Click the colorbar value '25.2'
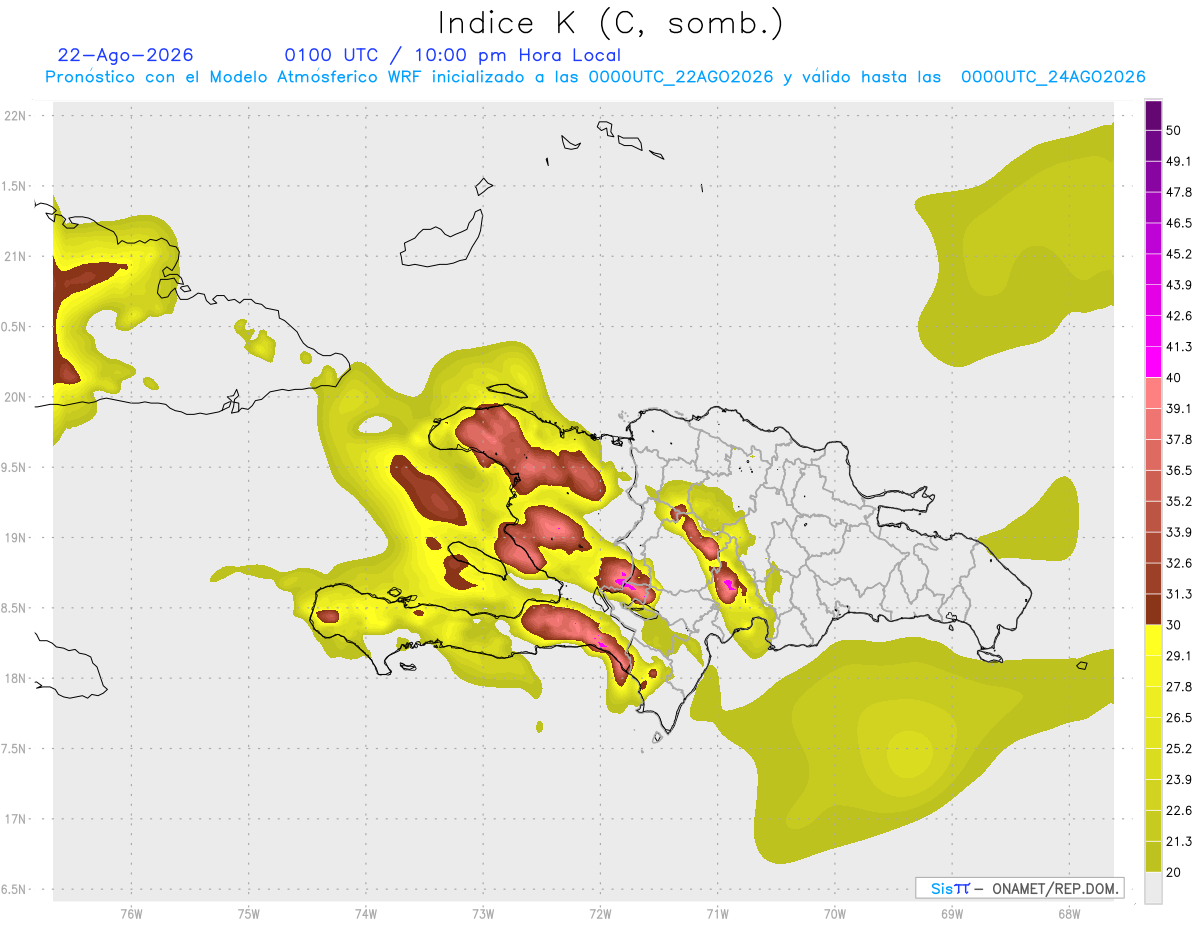This screenshot has width=1200, height=927. 1179,749
